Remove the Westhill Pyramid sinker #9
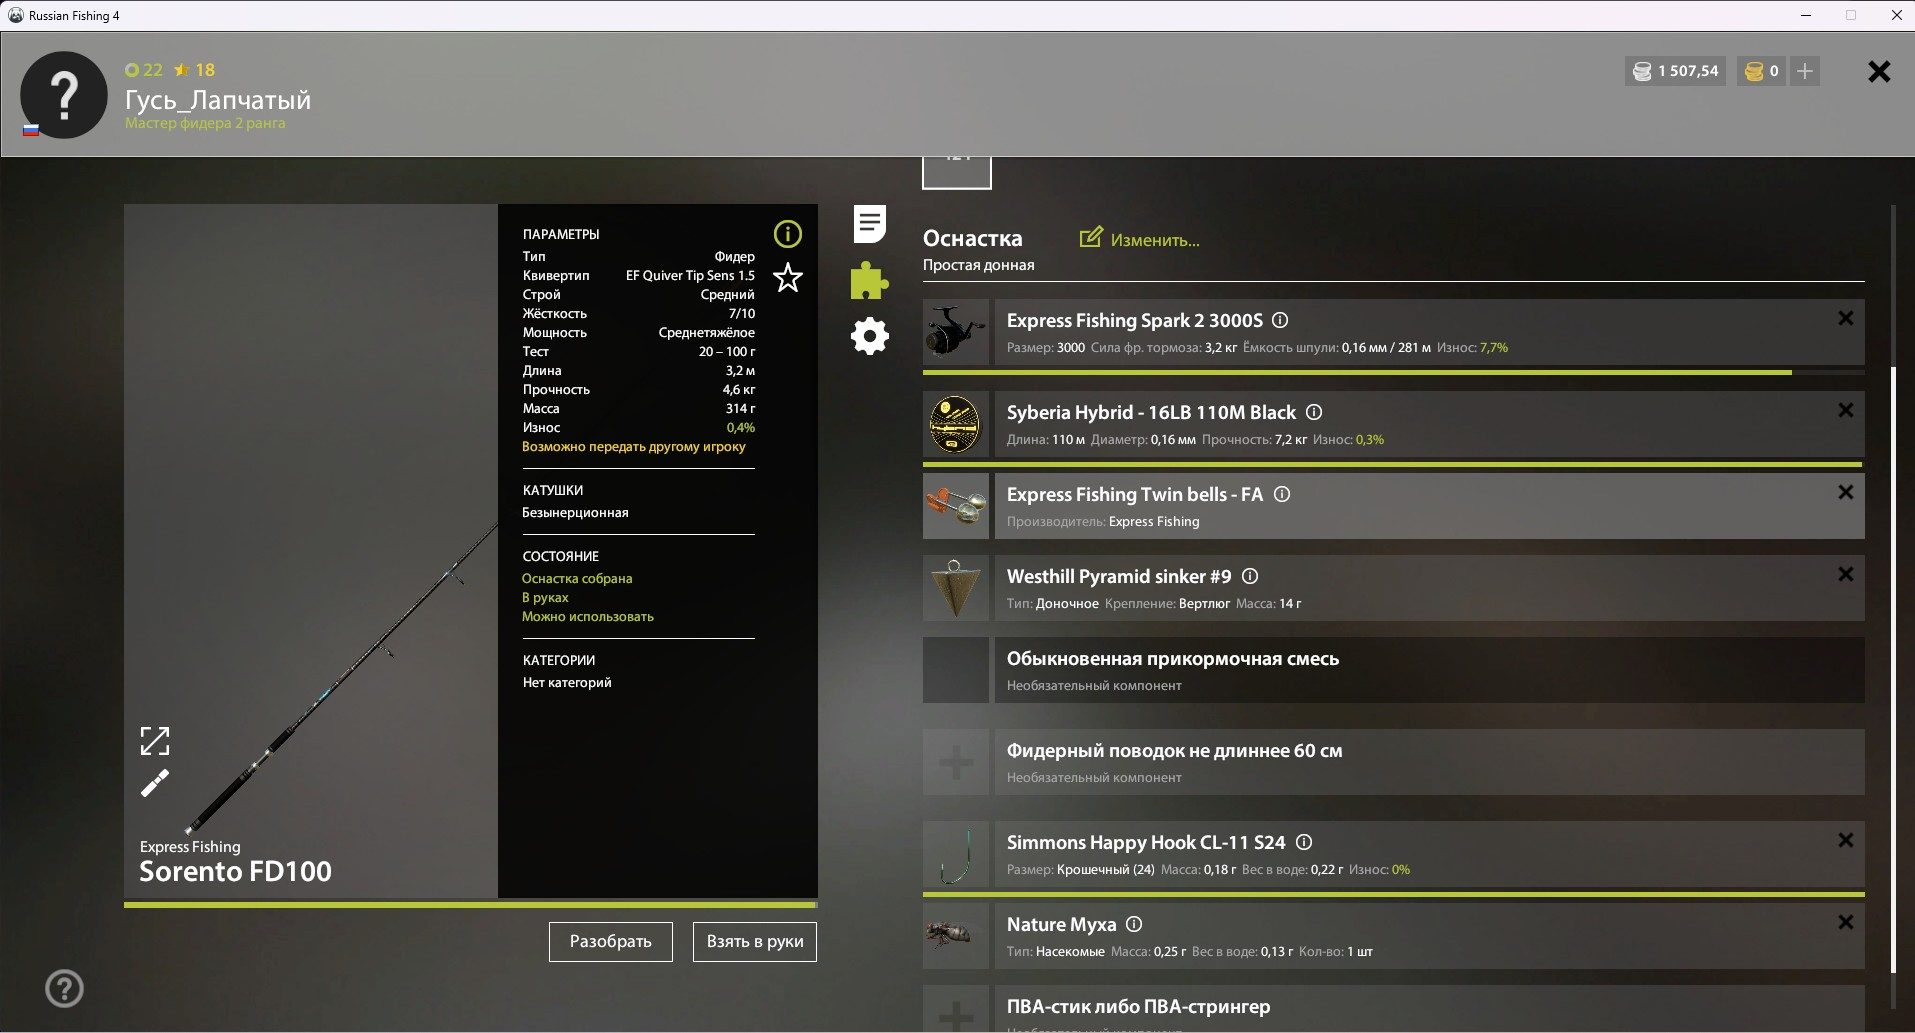Image resolution: width=1915 pixels, height=1033 pixels. pyautogui.click(x=1846, y=574)
